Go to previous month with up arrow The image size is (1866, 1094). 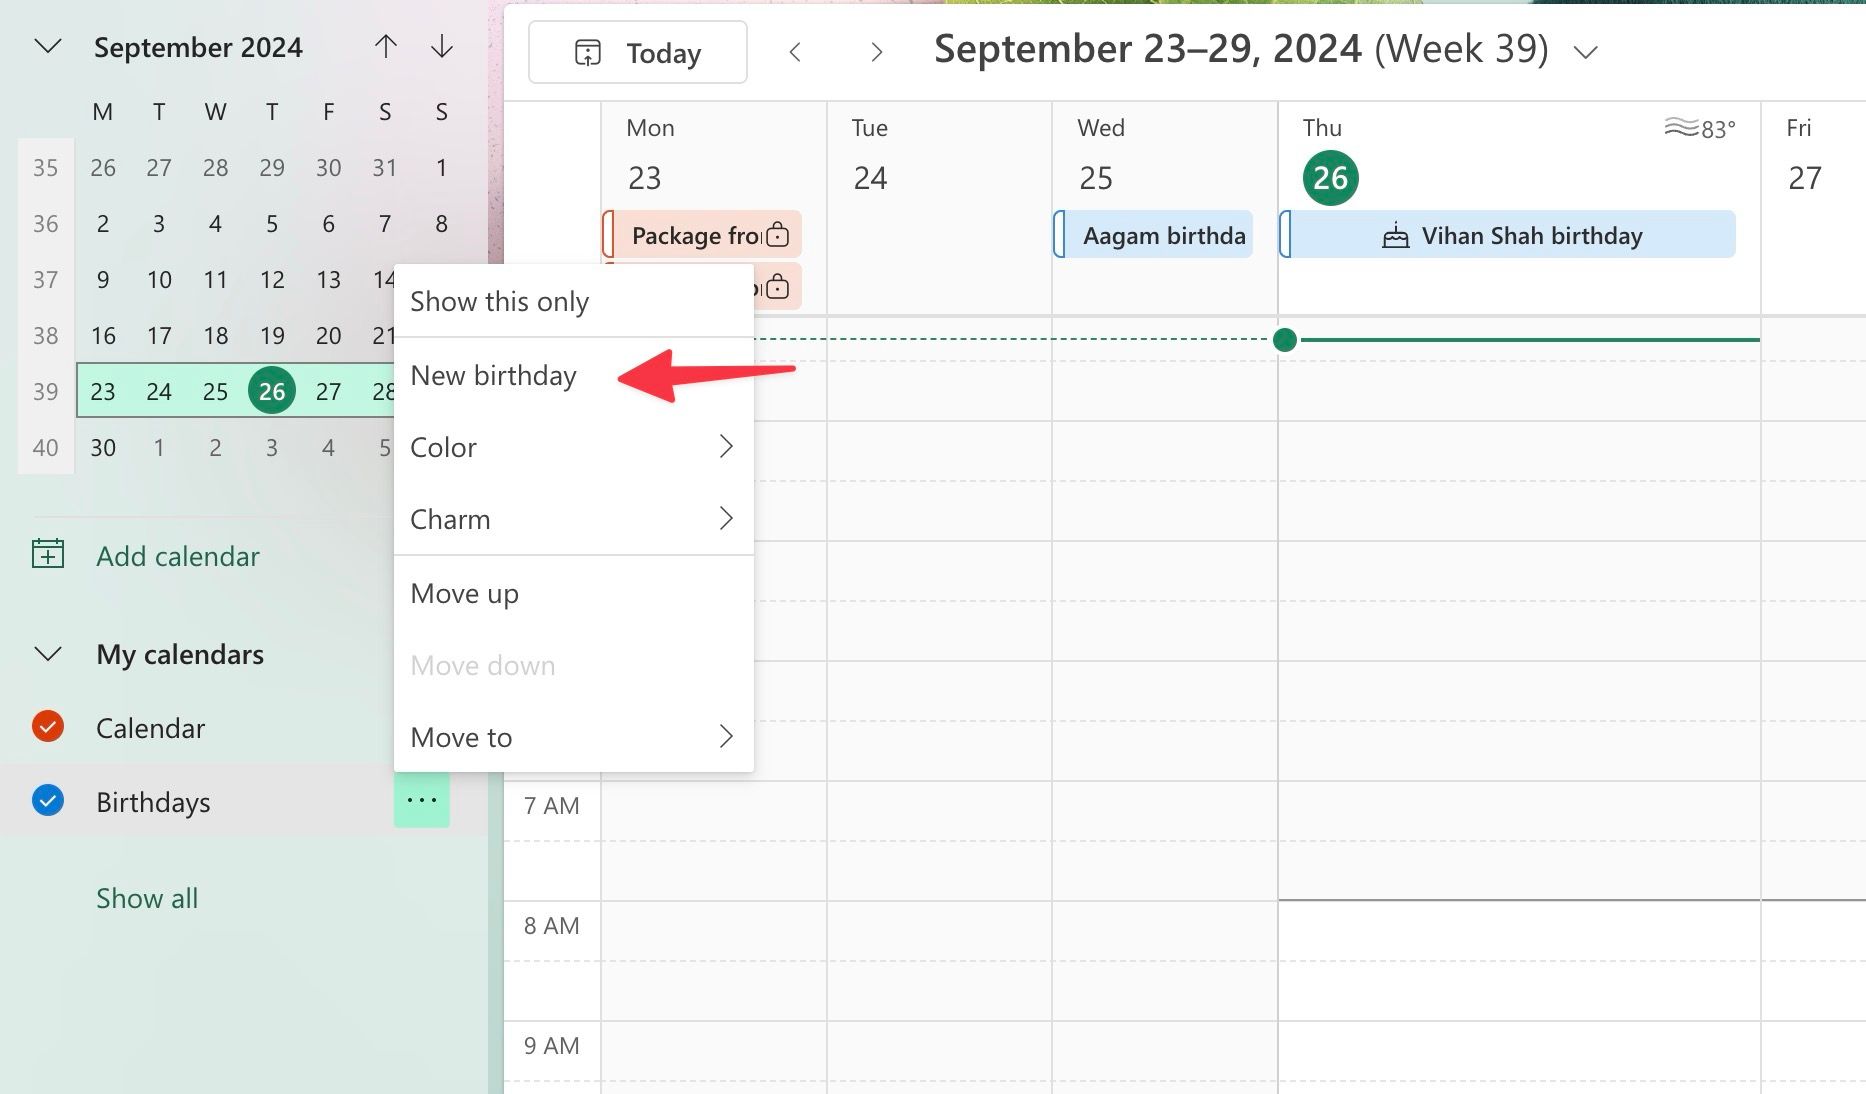tap(386, 47)
